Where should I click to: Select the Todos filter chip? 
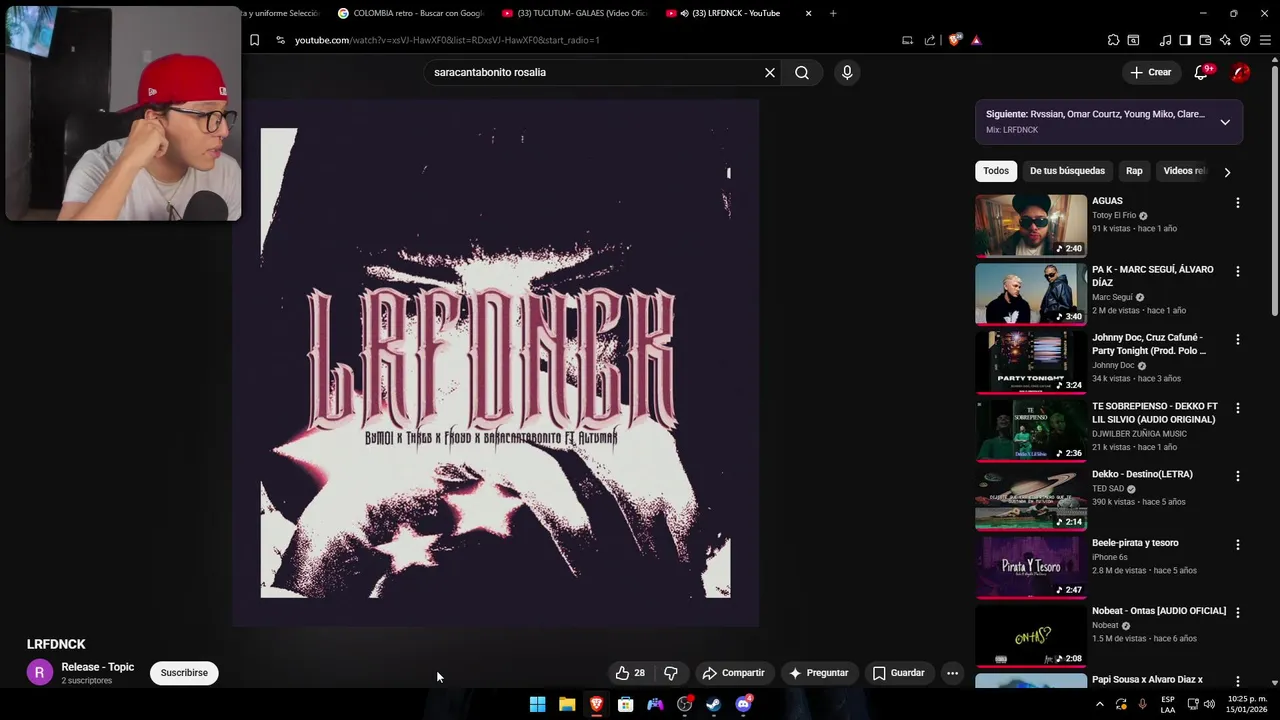[996, 171]
